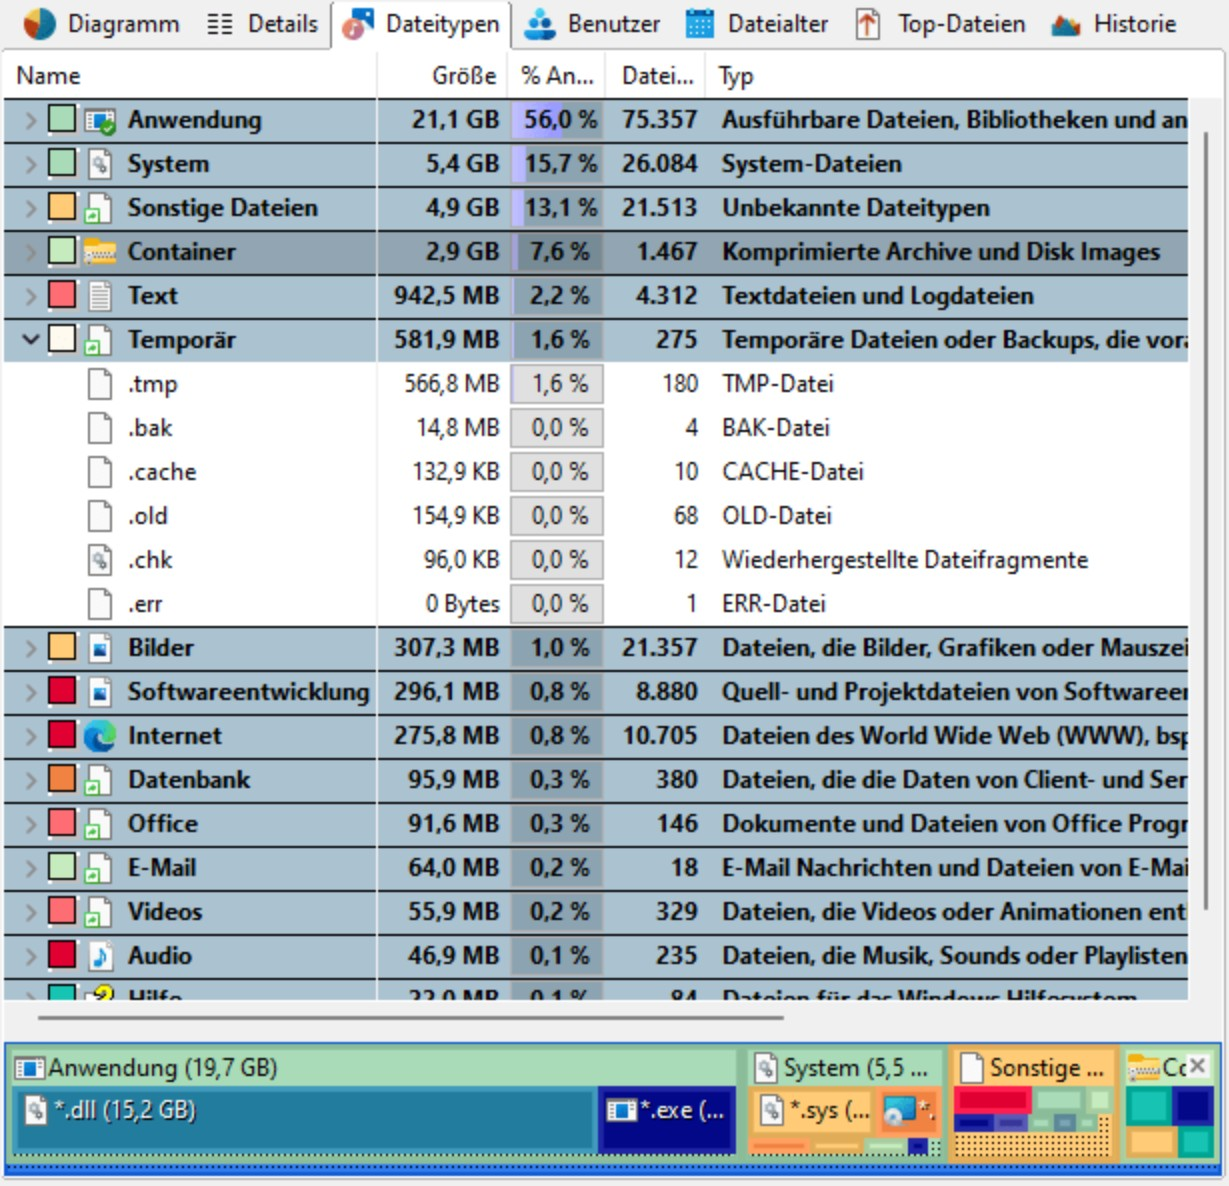Expand the Sonstige Dateien row
The image size is (1229, 1186).
(31, 208)
